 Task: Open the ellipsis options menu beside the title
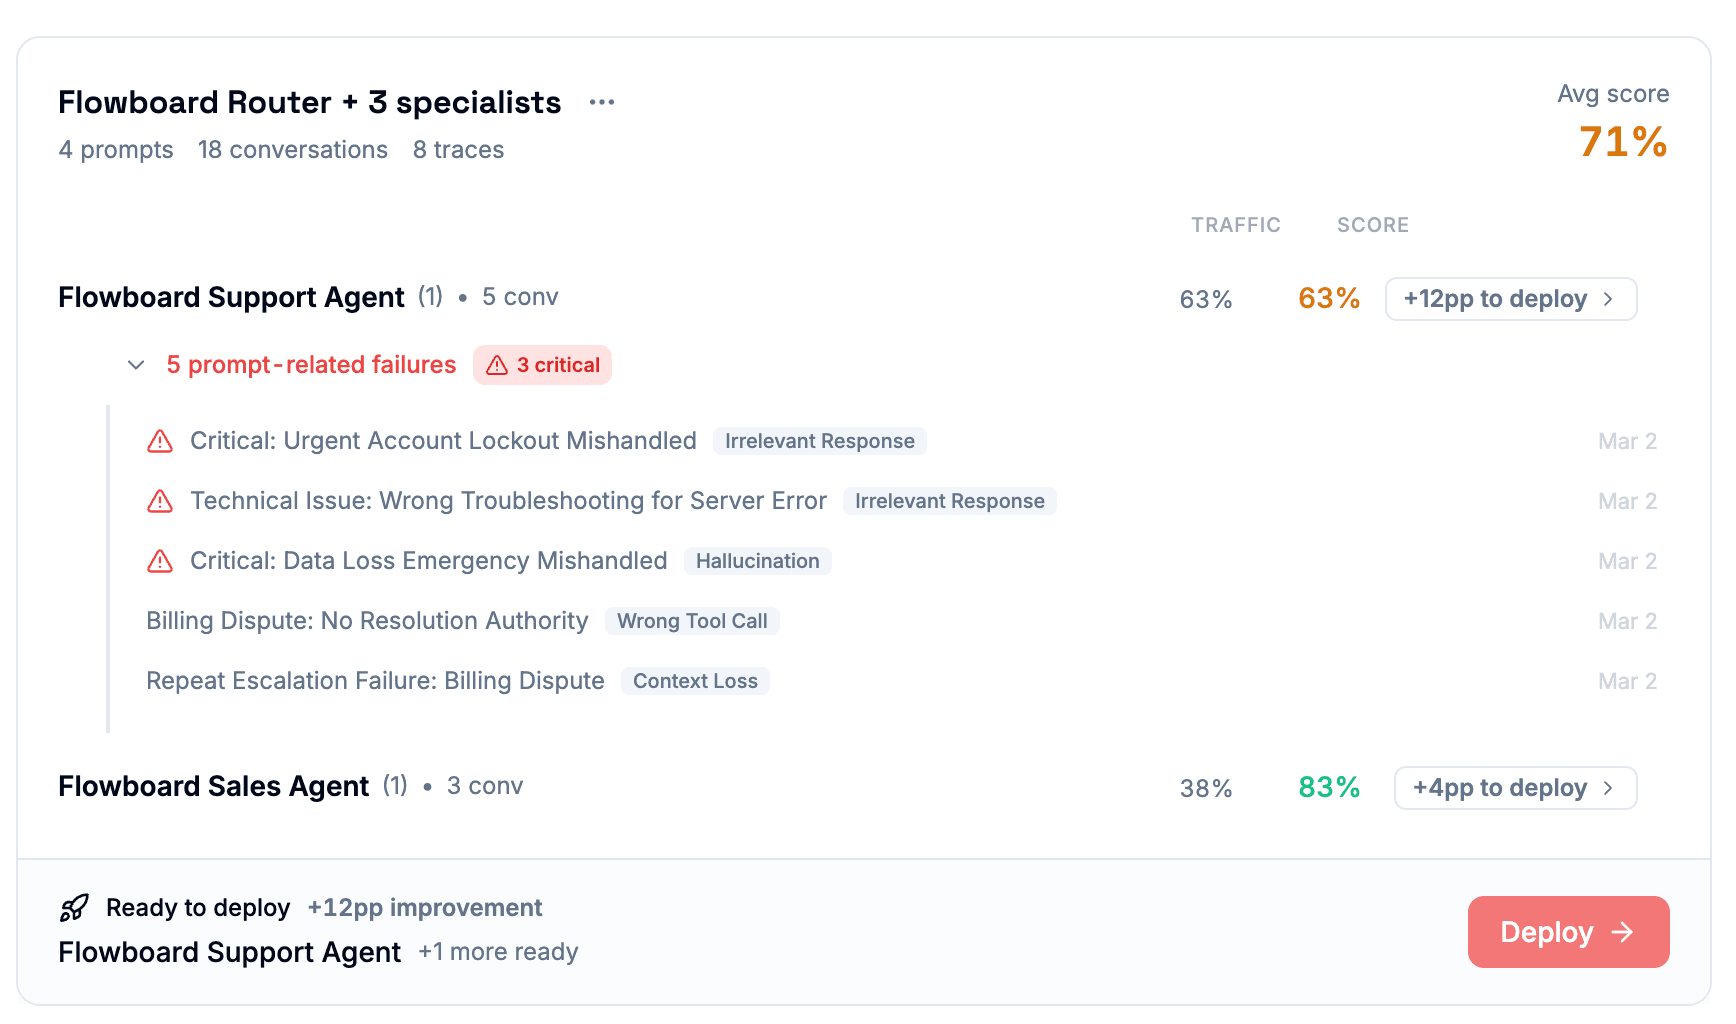tap(602, 101)
